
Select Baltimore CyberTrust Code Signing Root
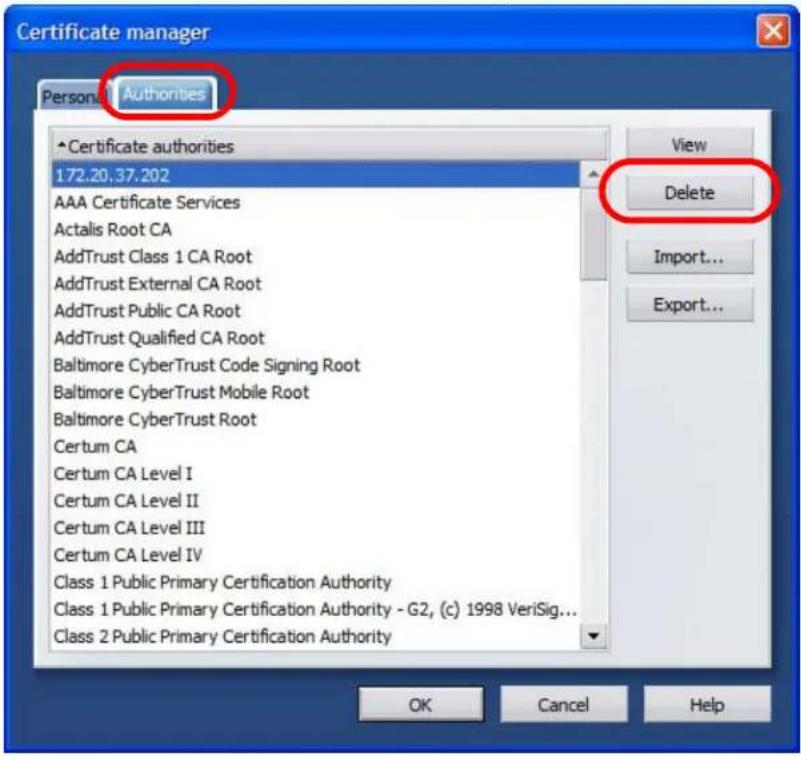(x=316, y=365)
